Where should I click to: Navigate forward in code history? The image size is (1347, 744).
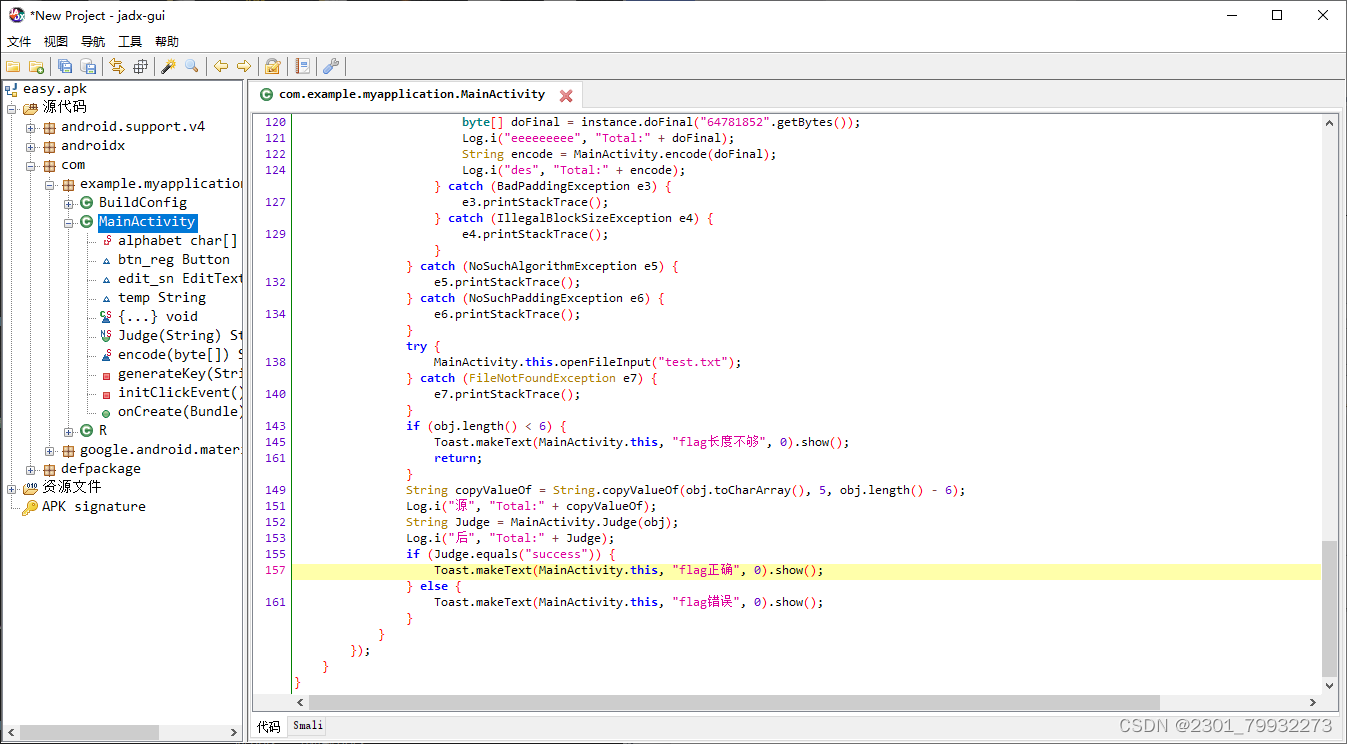tap(245, 66)
